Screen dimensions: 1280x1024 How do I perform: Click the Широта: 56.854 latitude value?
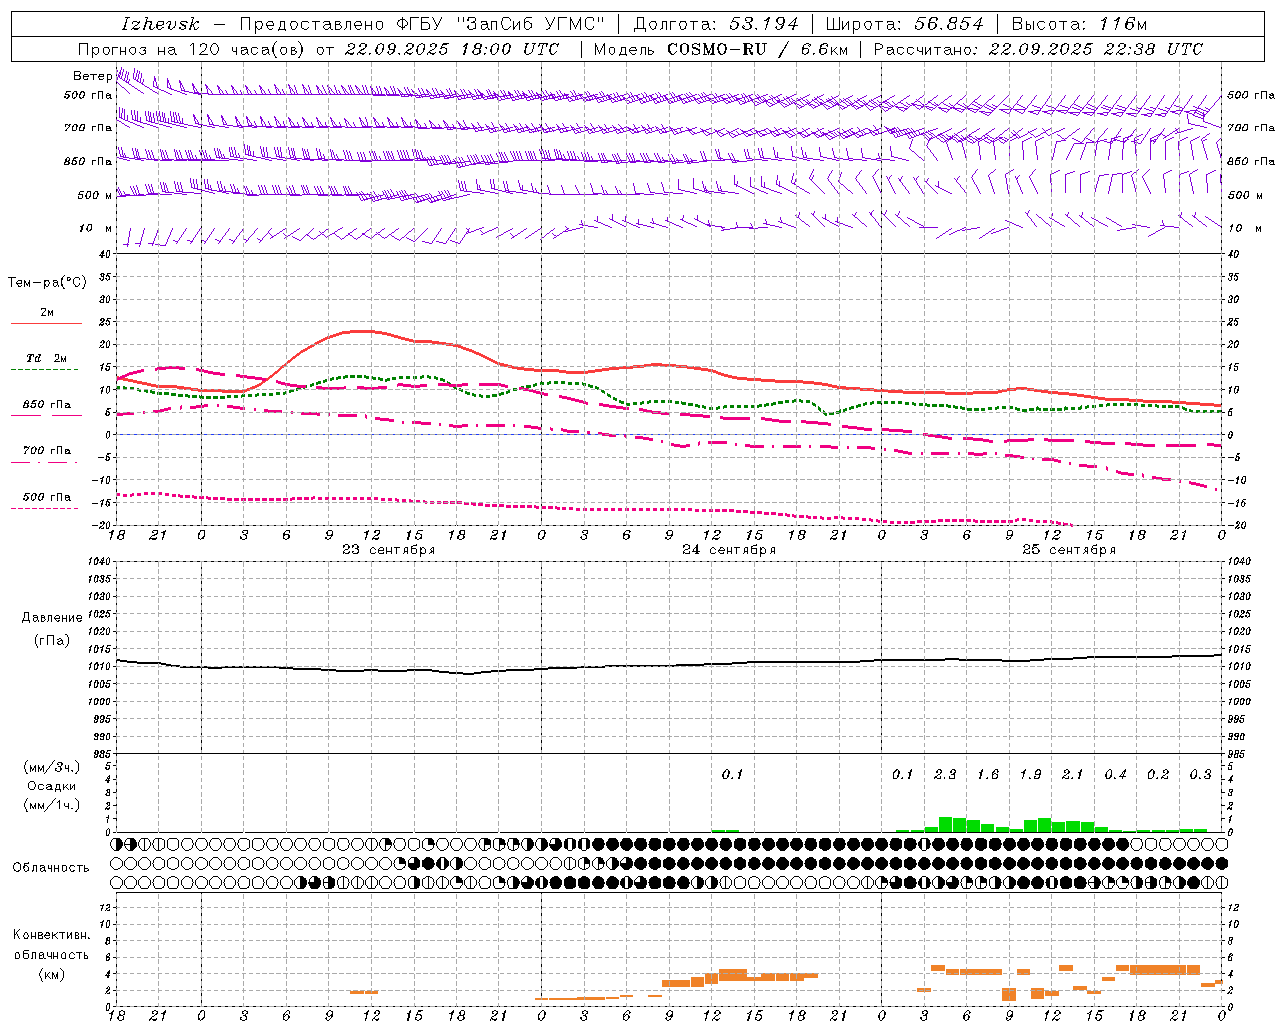point(905,24)
